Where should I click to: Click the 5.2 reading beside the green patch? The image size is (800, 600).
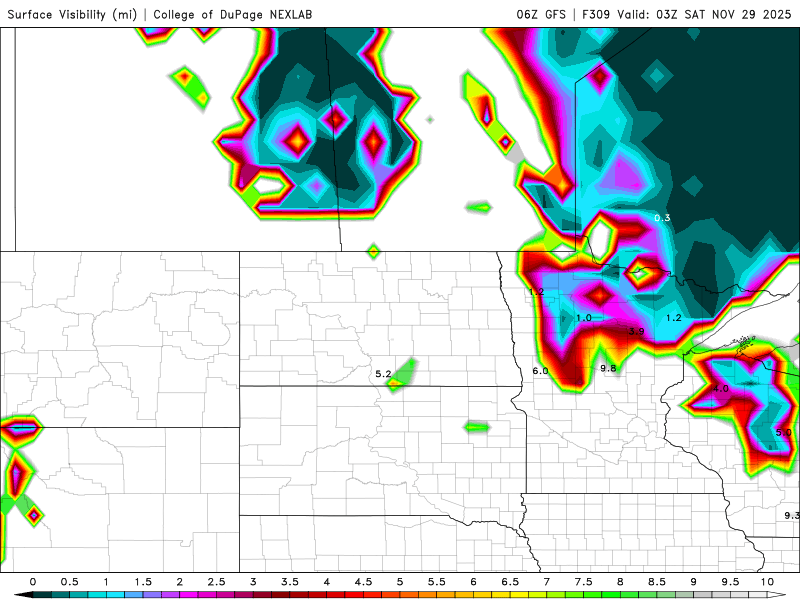click(x=383, y=374)
